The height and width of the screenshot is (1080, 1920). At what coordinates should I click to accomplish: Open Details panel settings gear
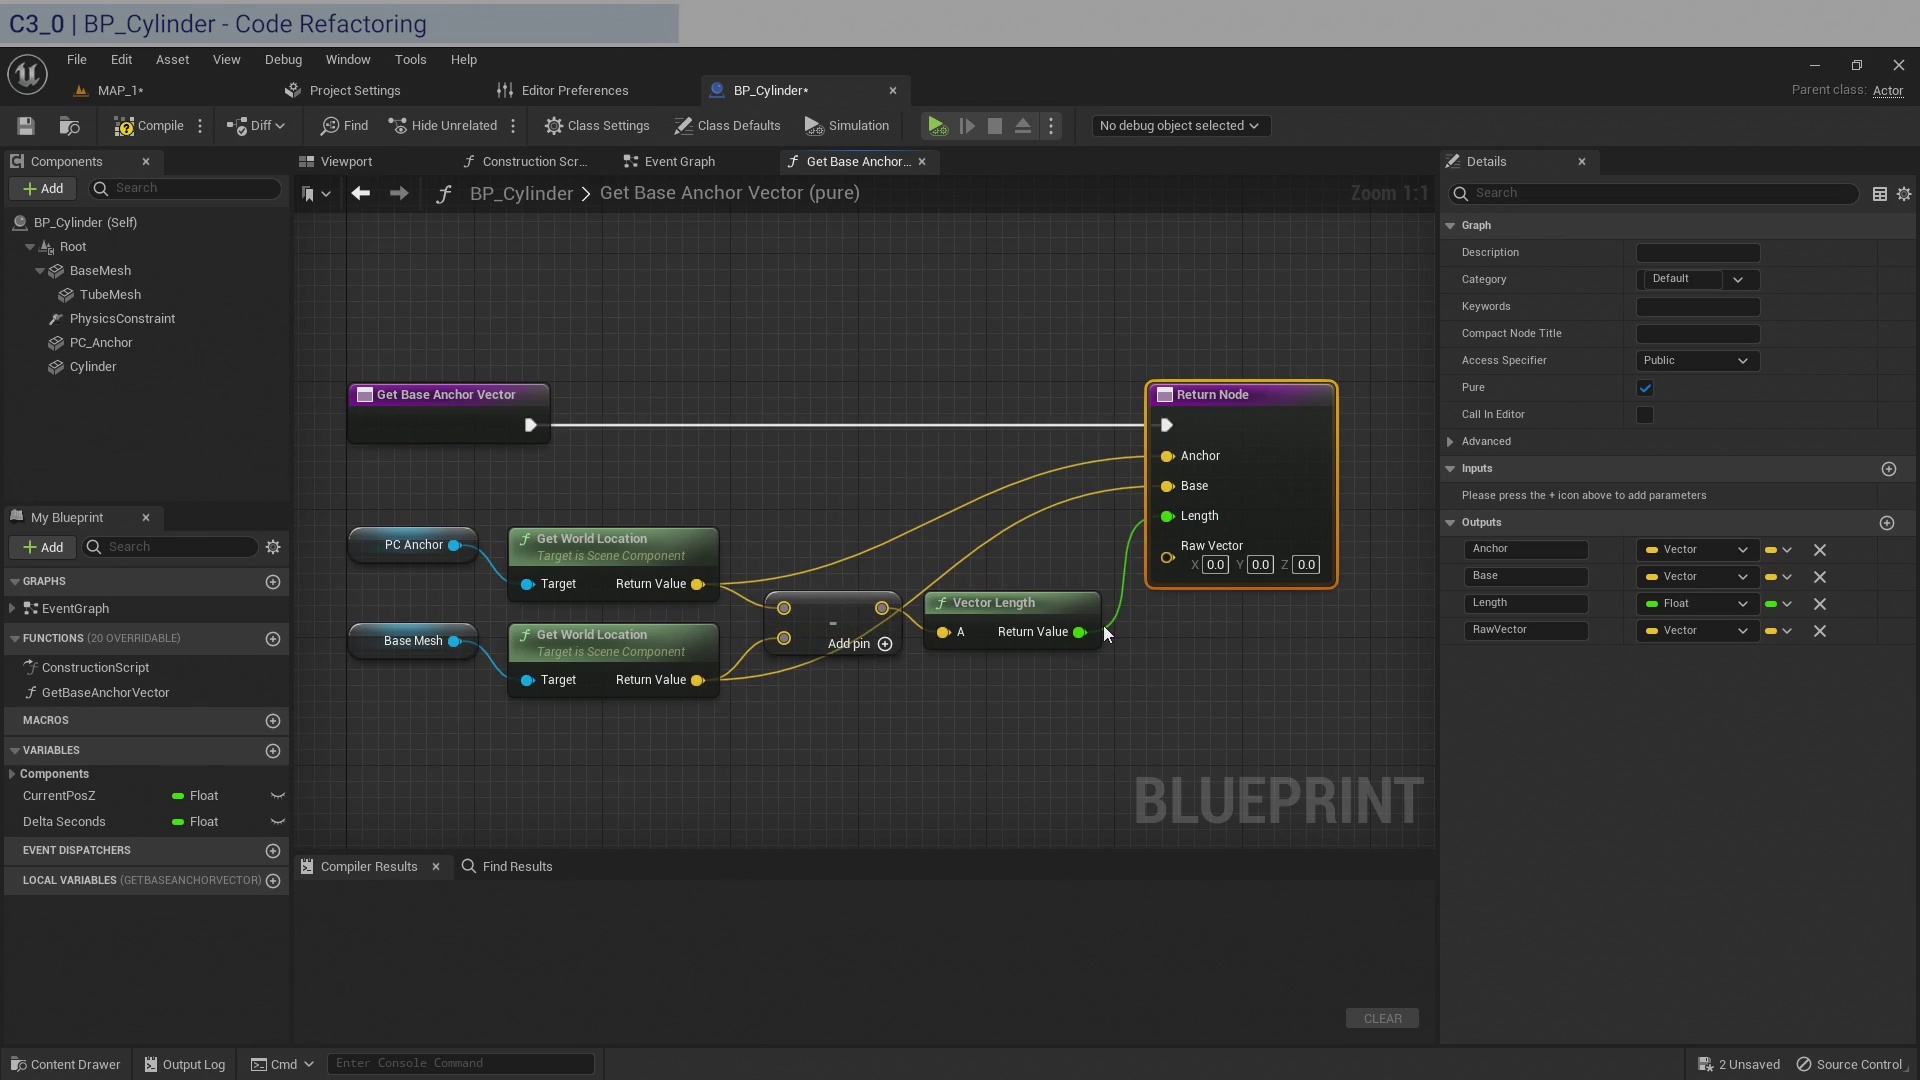coord(1904,194)
